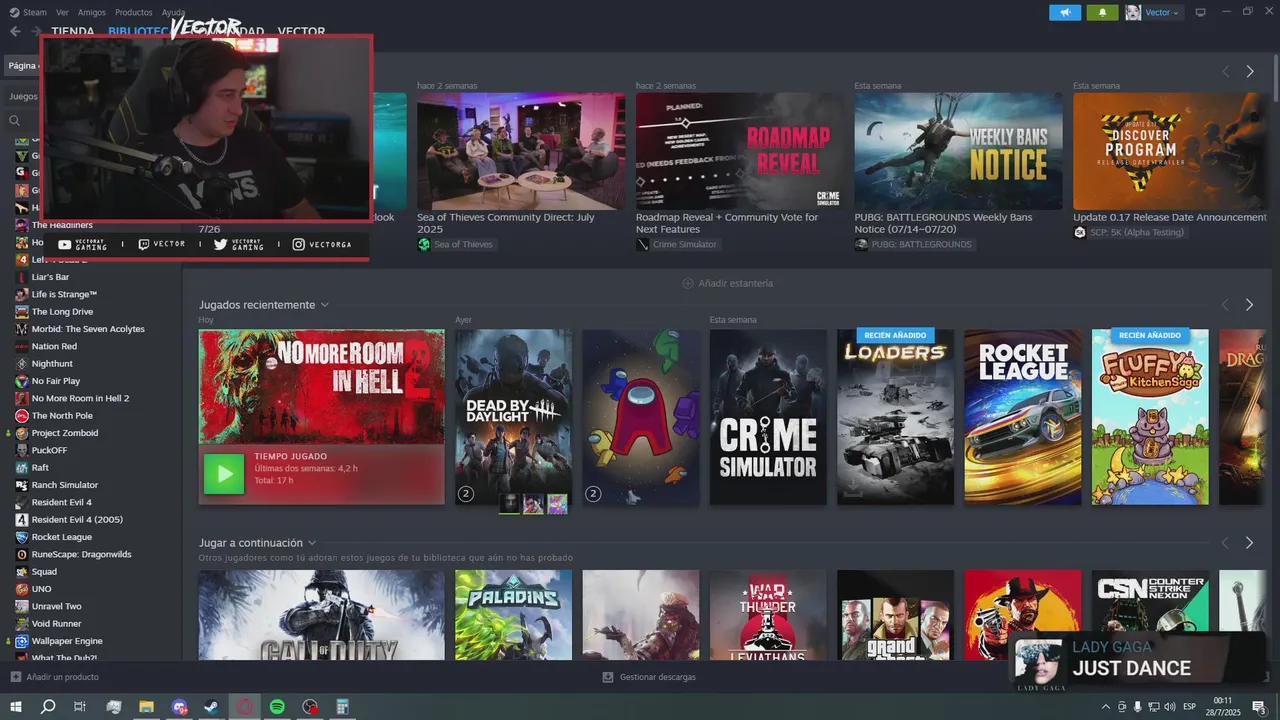Open Dead by Daylight game cover
Viewport: 1280px width, 720px height.
pos(514,417)
